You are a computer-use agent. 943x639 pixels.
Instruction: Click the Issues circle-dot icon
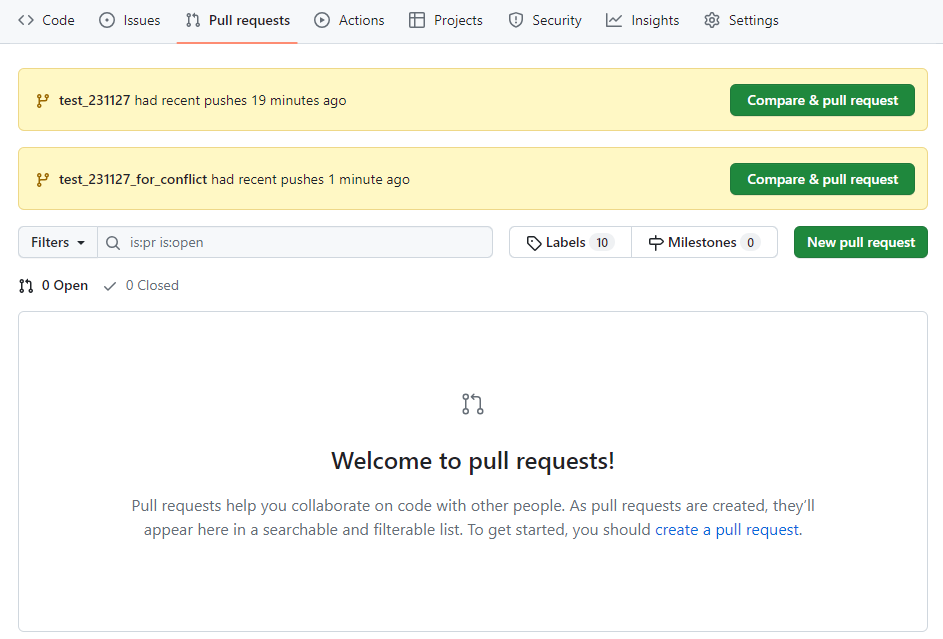(107, 20)
